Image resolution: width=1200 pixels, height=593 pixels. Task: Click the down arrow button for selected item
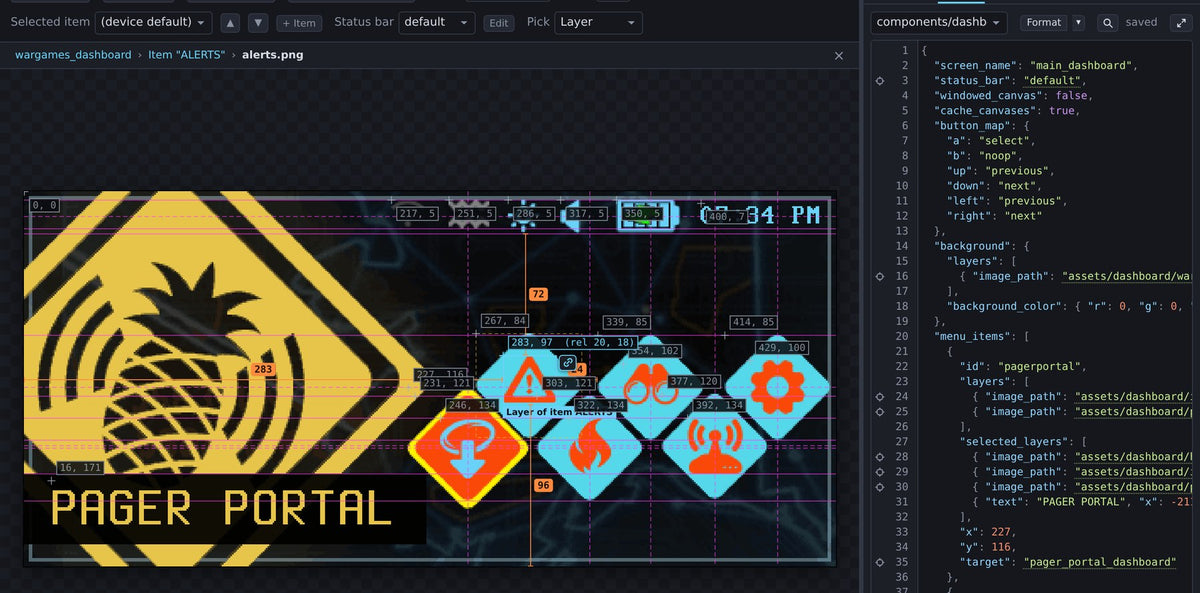258,22
